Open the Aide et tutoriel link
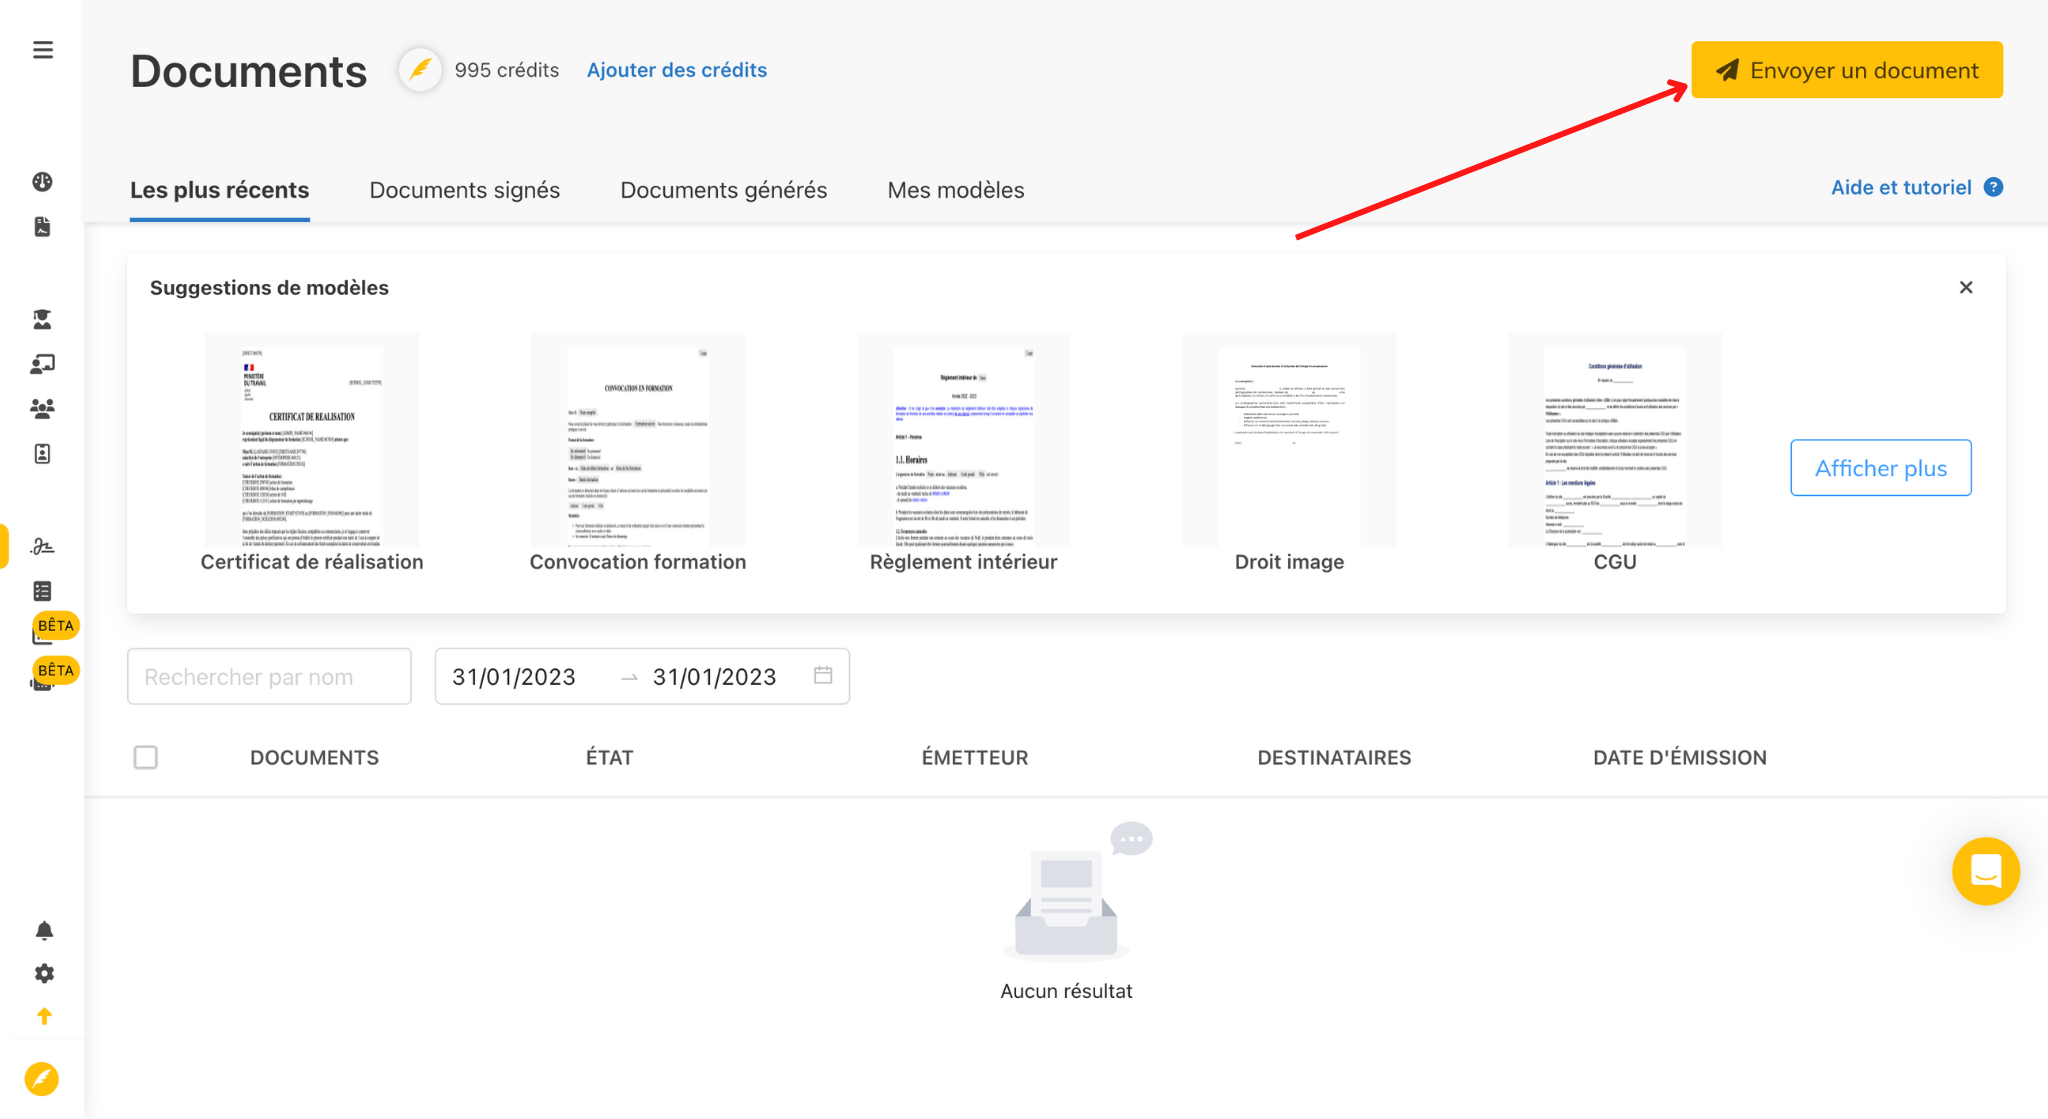 point(1901,187)
